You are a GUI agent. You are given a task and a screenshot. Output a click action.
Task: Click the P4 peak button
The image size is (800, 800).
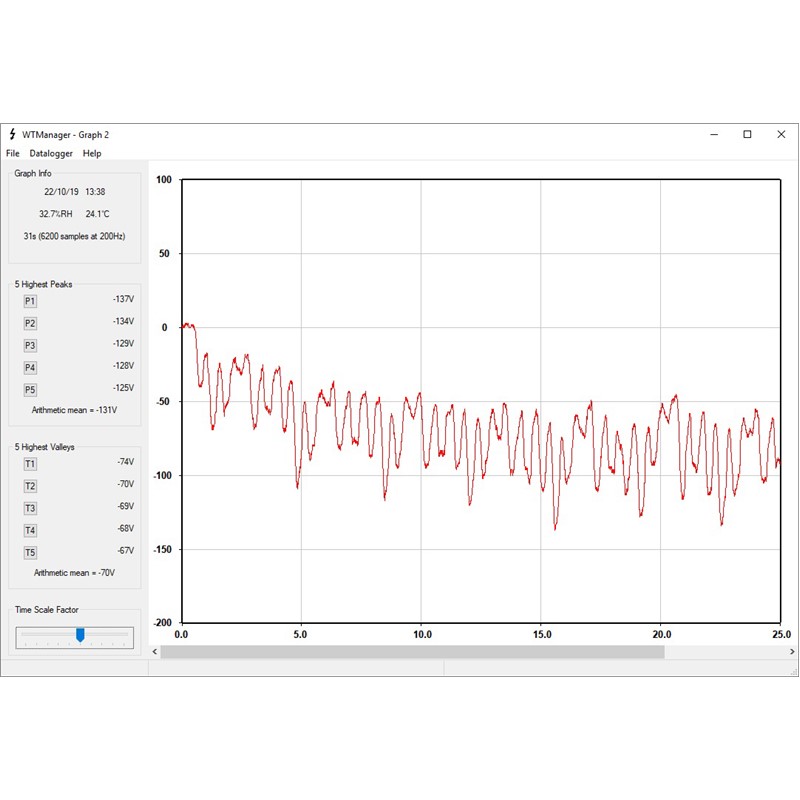[x=30, y=367]
